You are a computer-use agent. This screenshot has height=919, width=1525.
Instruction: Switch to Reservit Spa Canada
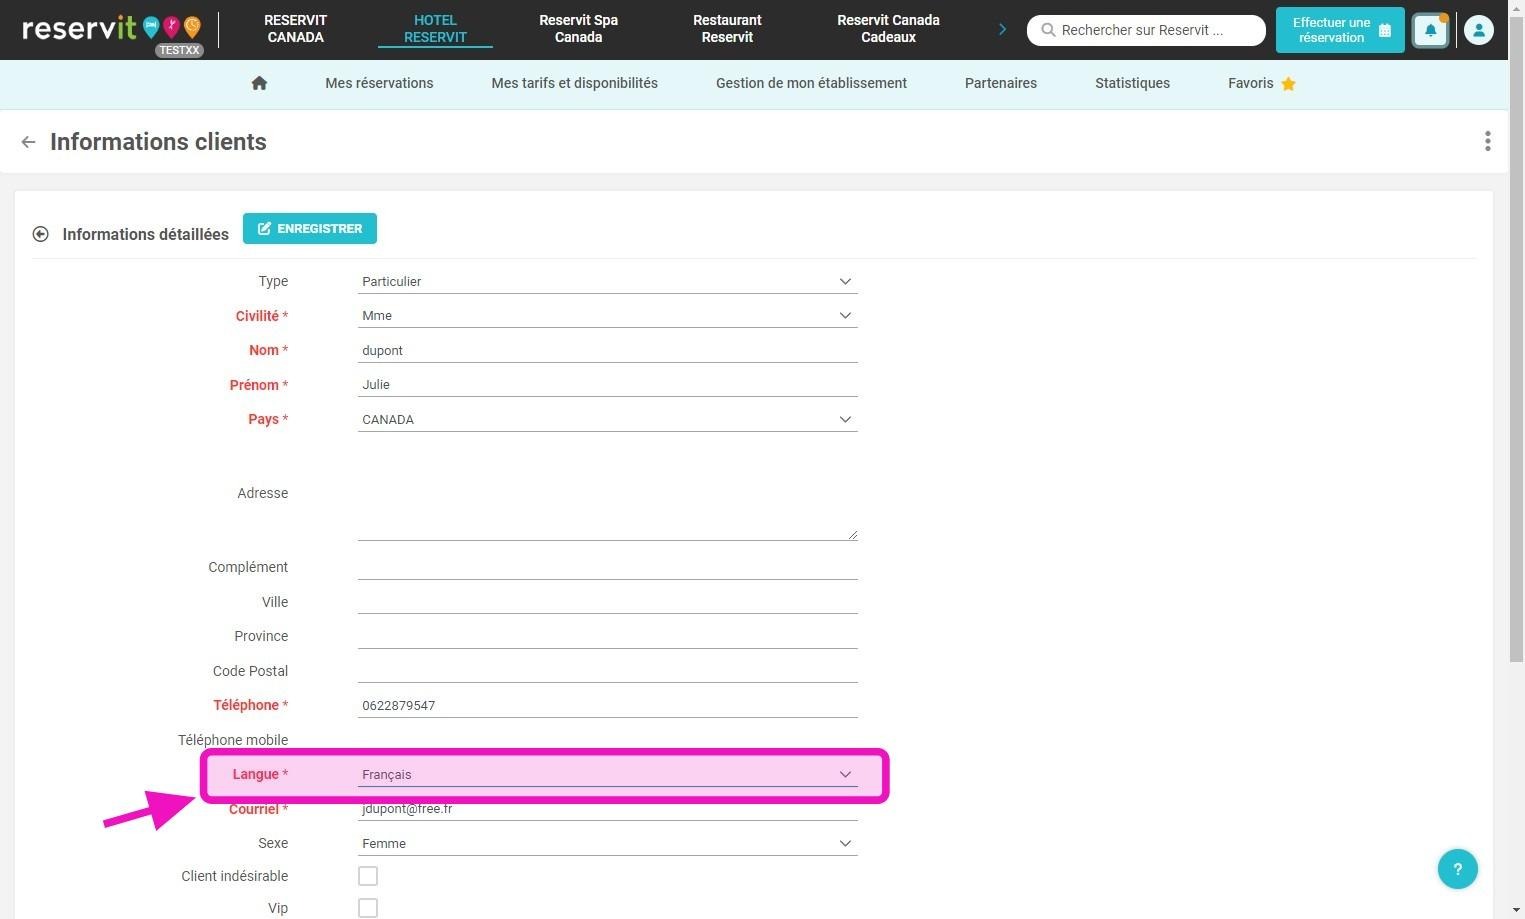click(578, 29)
